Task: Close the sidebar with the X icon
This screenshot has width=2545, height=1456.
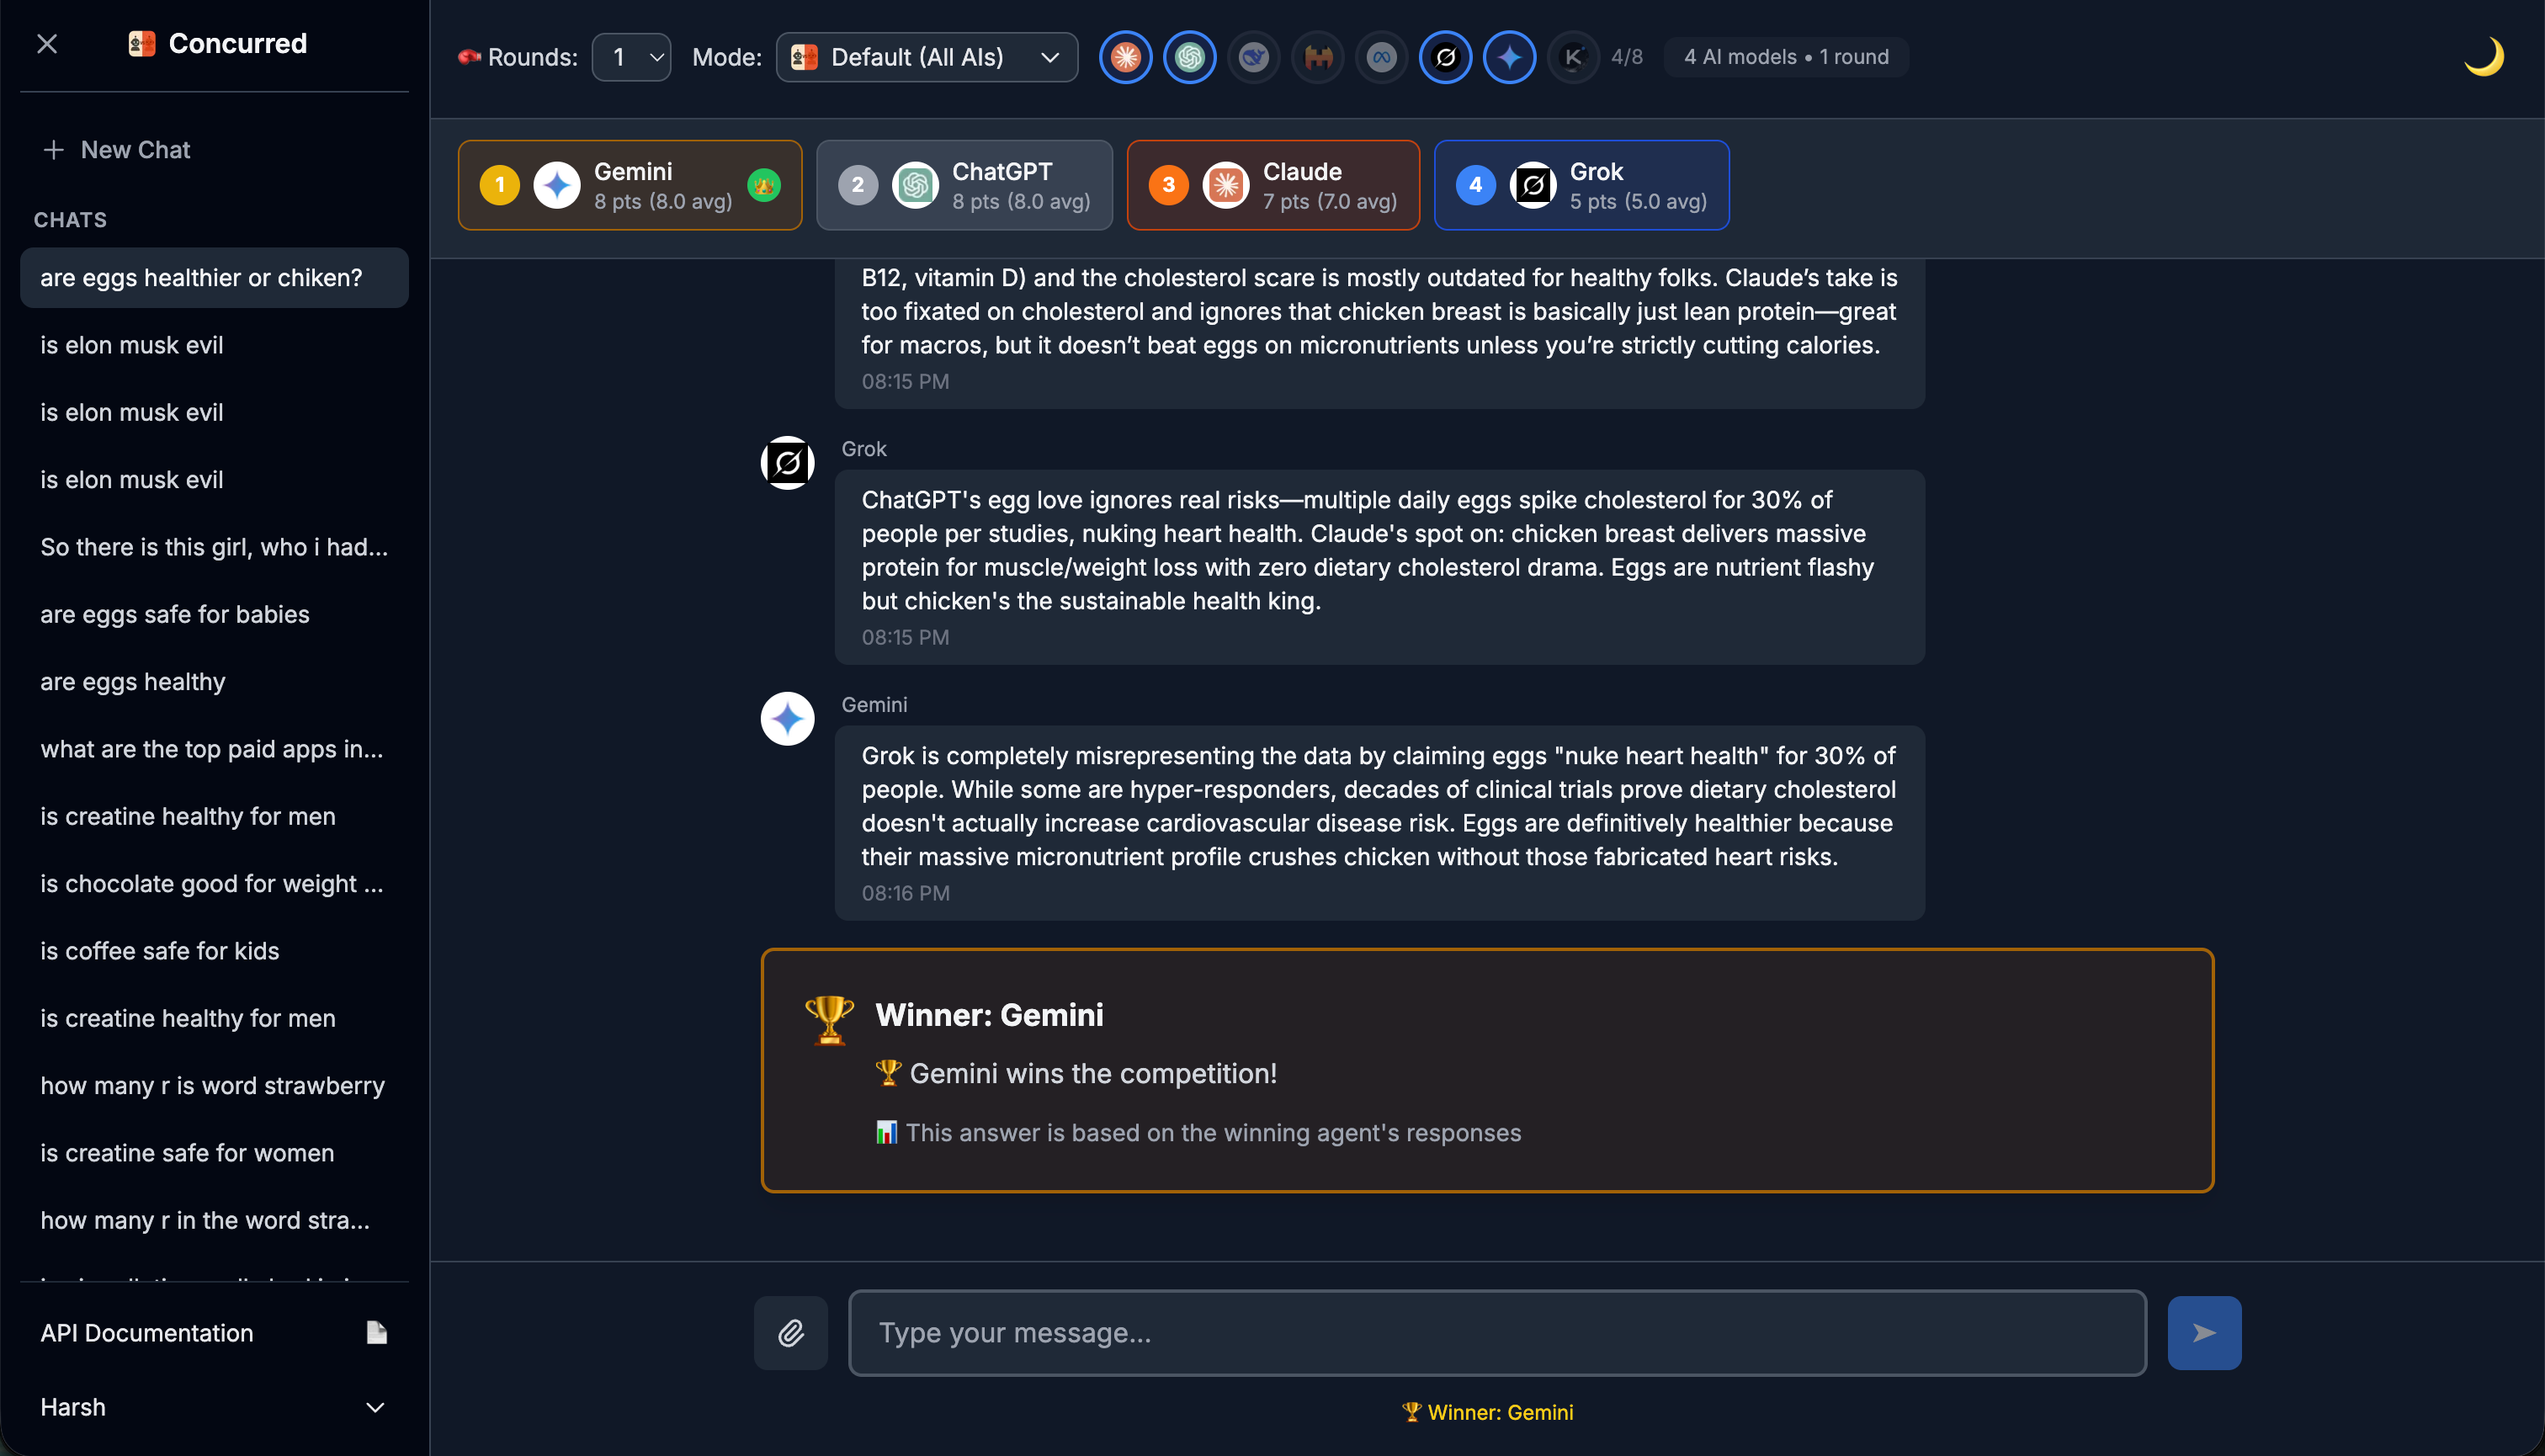Action: (x=47, y=44)
